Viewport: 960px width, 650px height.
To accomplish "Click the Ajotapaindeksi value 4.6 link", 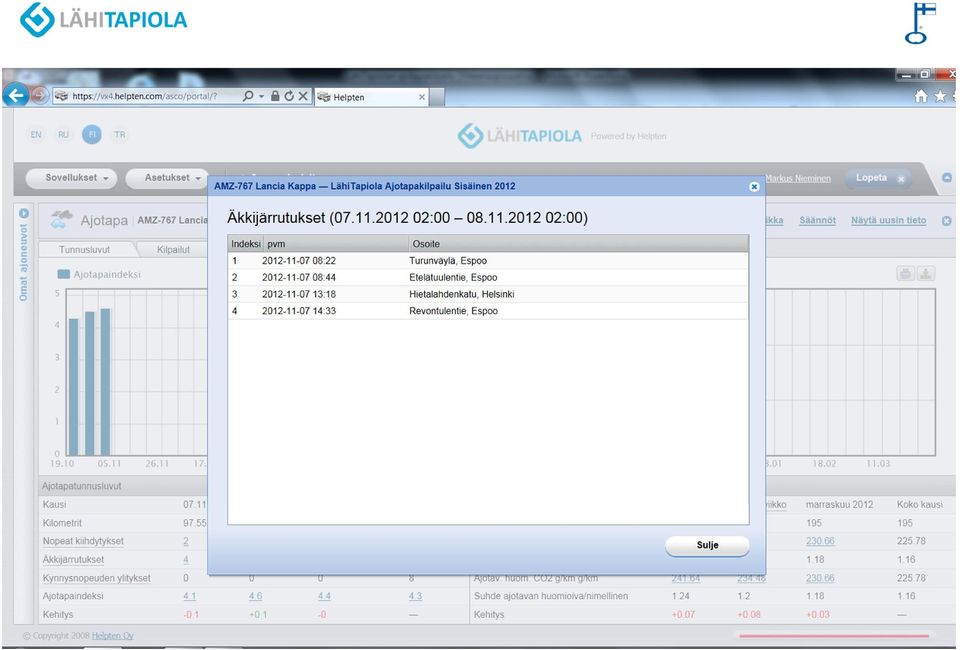I will 255,596.
